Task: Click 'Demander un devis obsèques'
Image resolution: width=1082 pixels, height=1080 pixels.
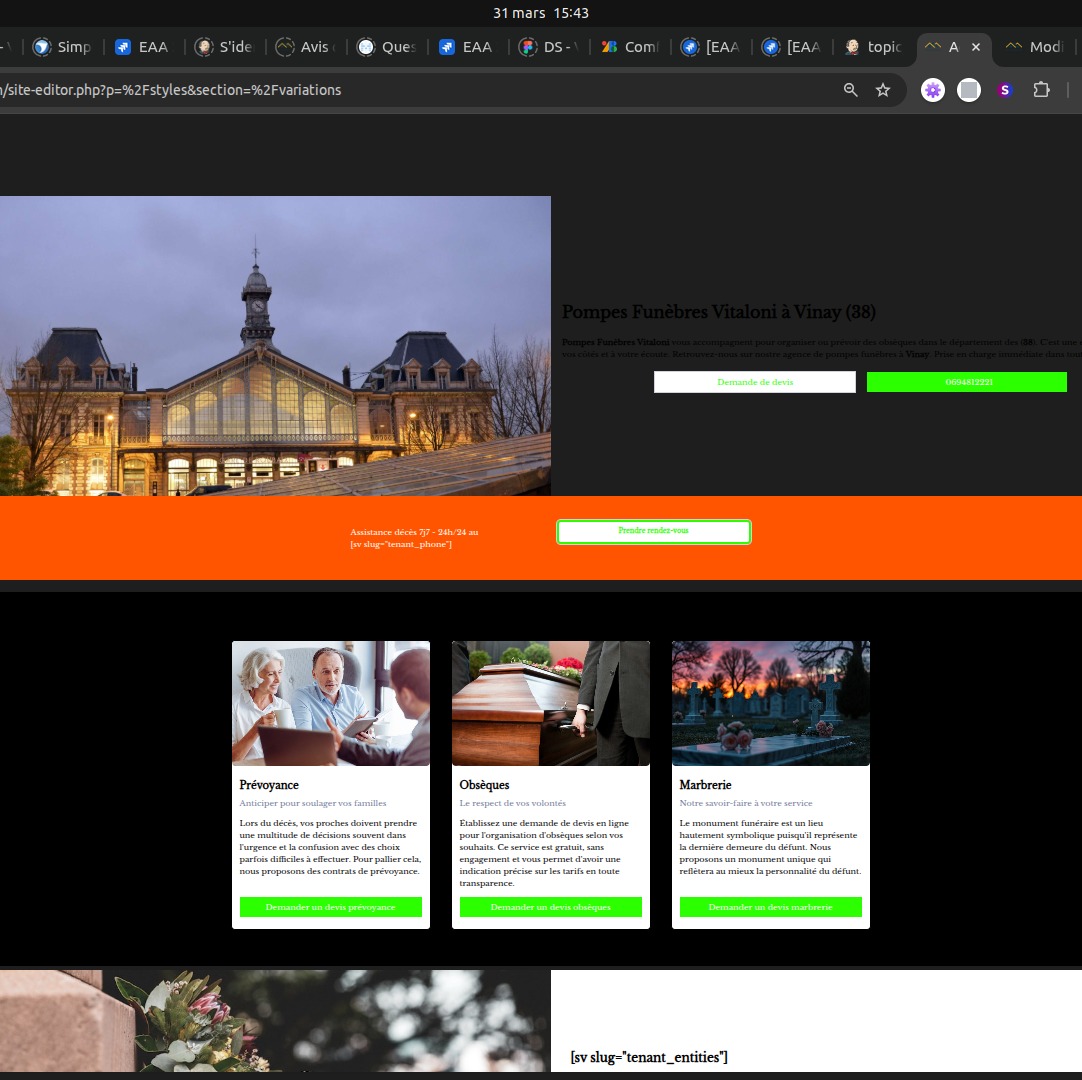Action: coord(550,907)
